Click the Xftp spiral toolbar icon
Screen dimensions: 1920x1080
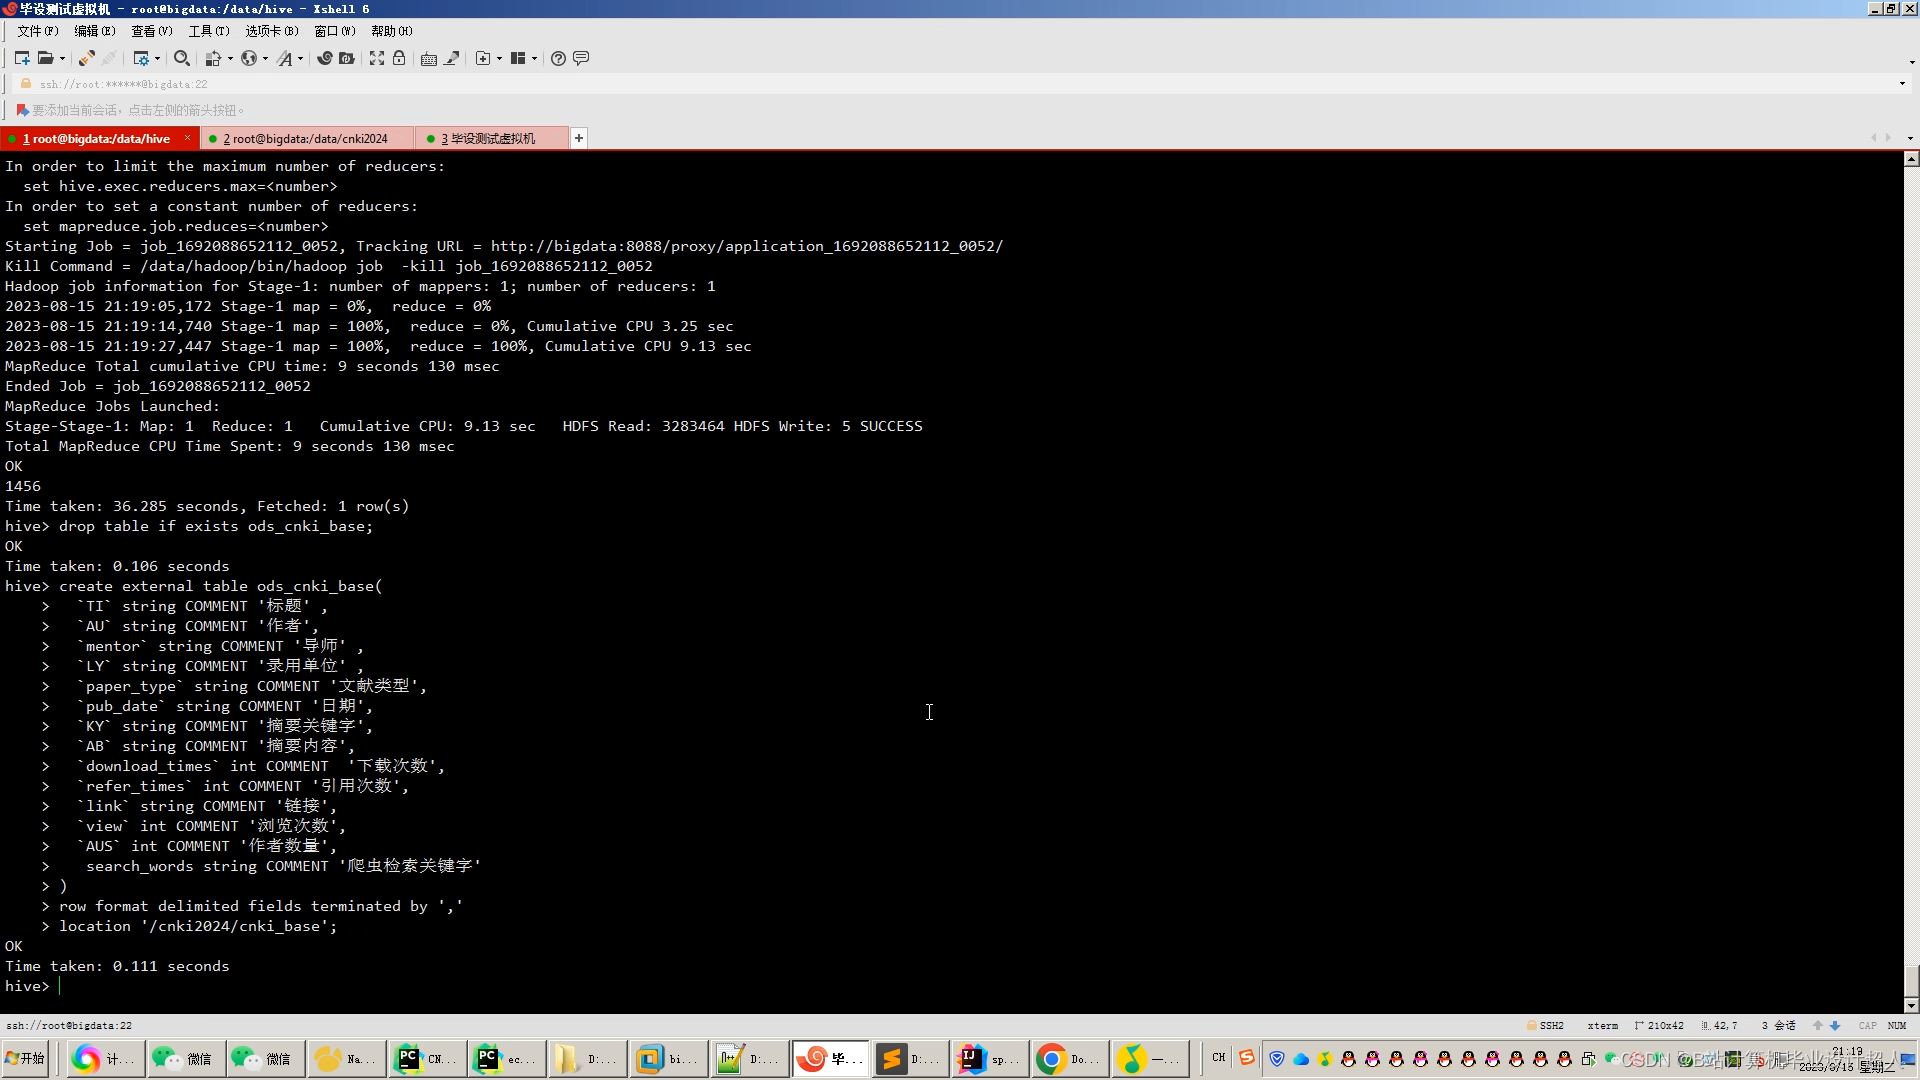(324, 58)
